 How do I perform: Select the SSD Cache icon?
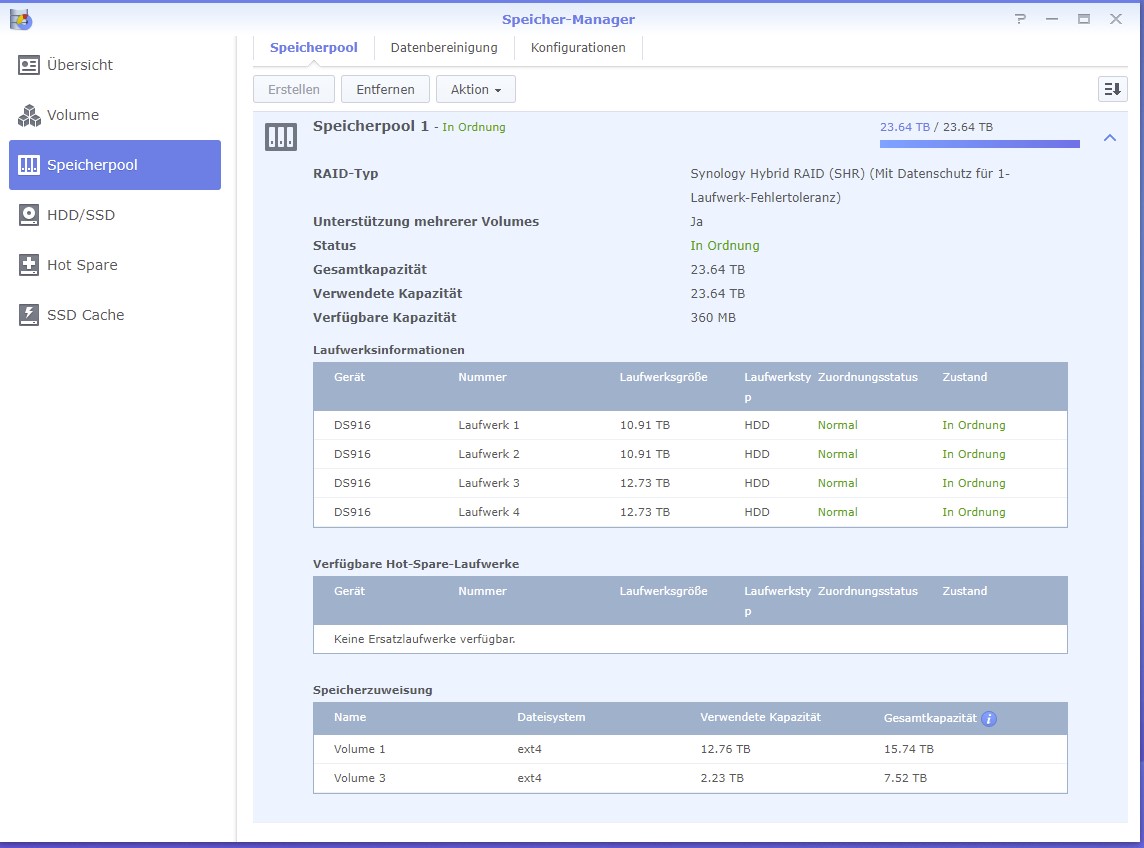(x=29, y=315)
